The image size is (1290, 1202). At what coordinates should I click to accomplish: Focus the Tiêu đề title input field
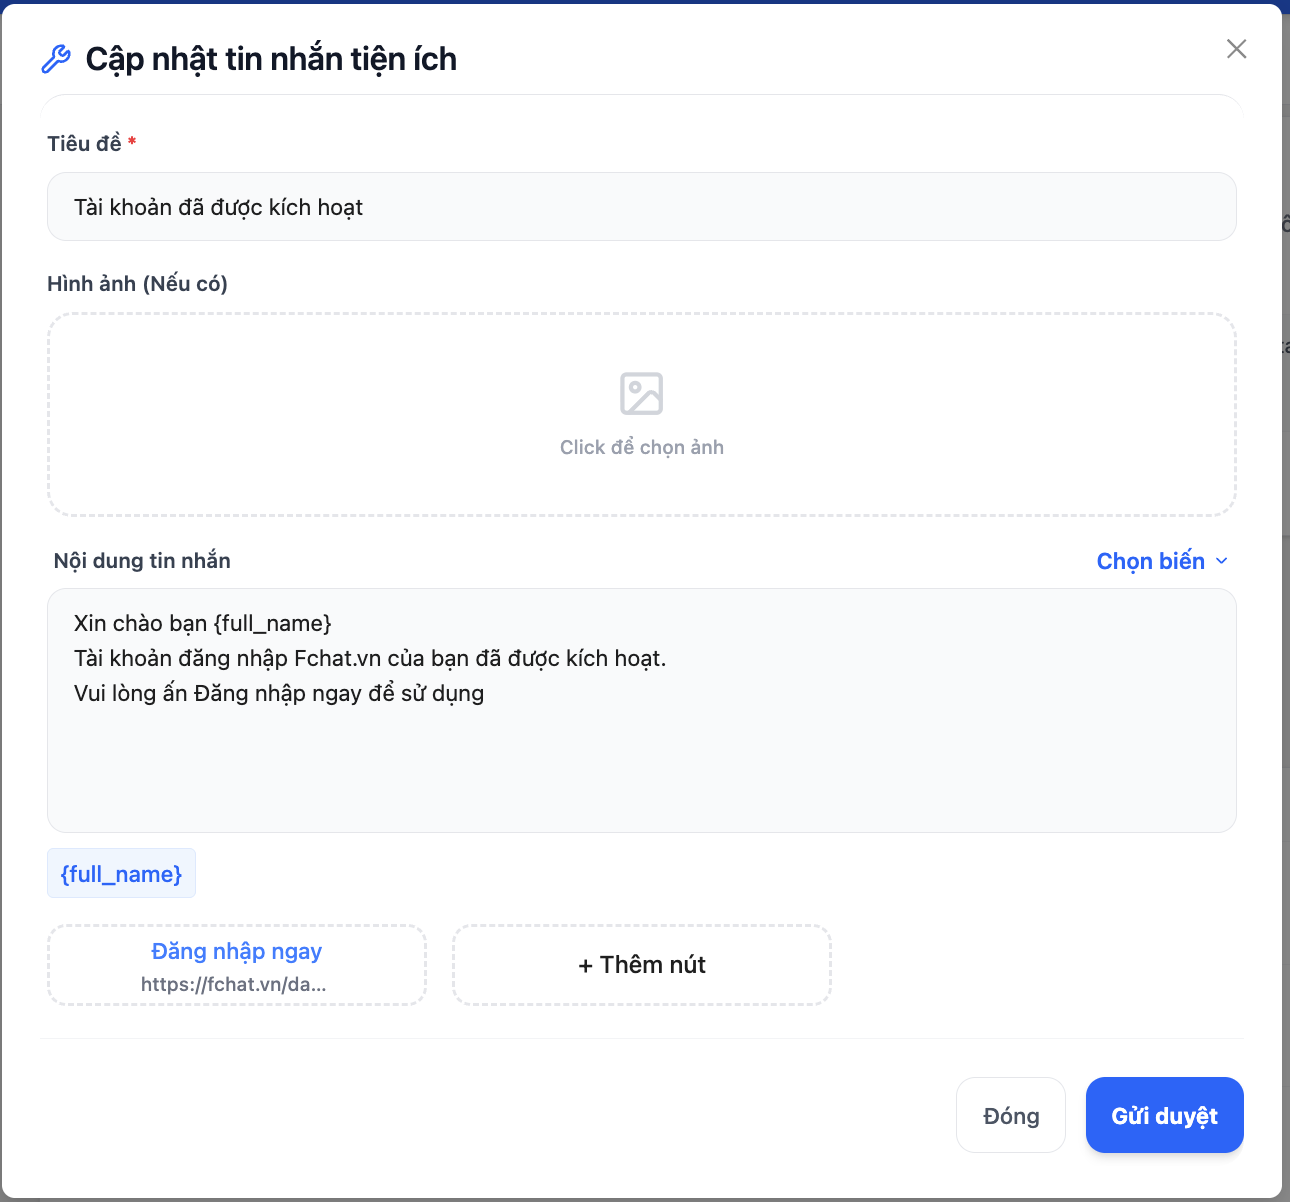(641, 207)
